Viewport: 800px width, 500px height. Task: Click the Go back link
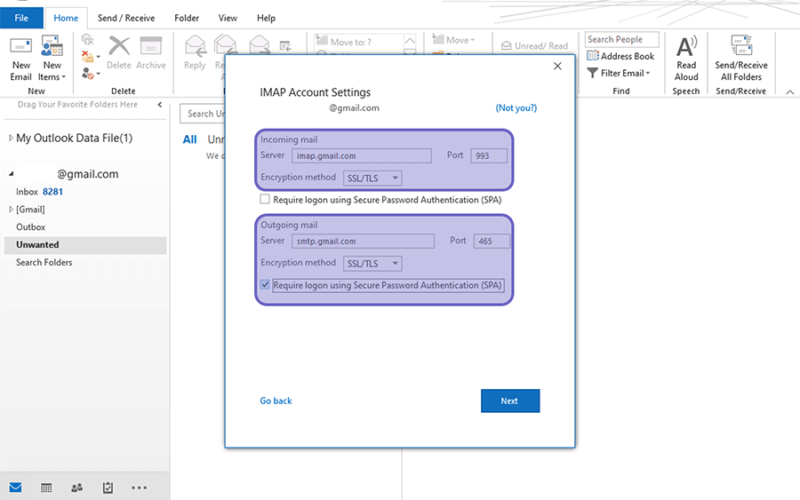[x=276, y=401]
